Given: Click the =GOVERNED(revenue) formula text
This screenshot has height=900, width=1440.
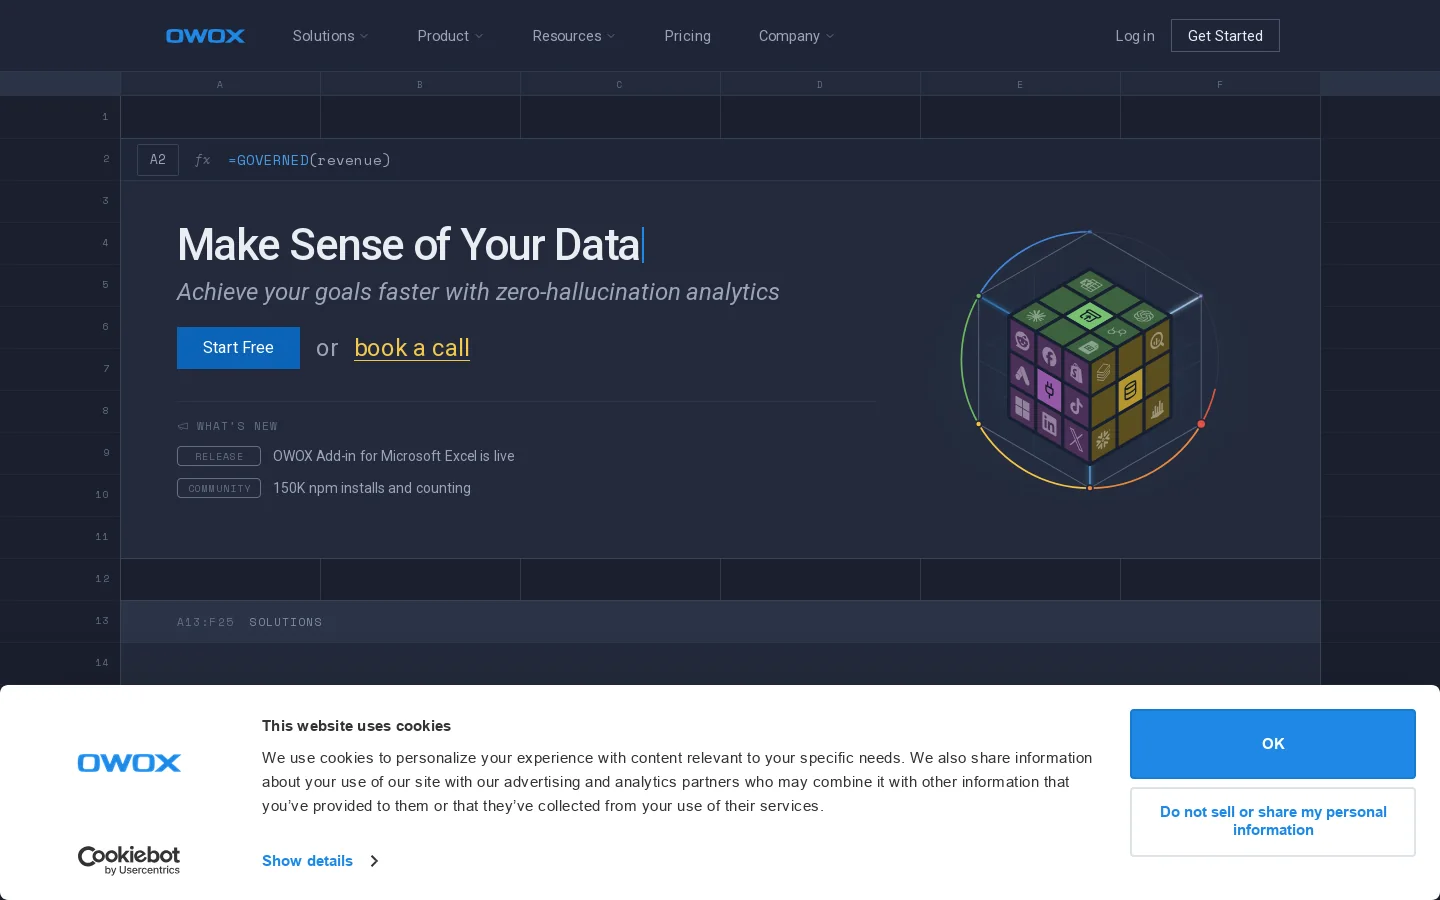Looking at the screenshot, I should pyautogui.click(x=309, y=160).
